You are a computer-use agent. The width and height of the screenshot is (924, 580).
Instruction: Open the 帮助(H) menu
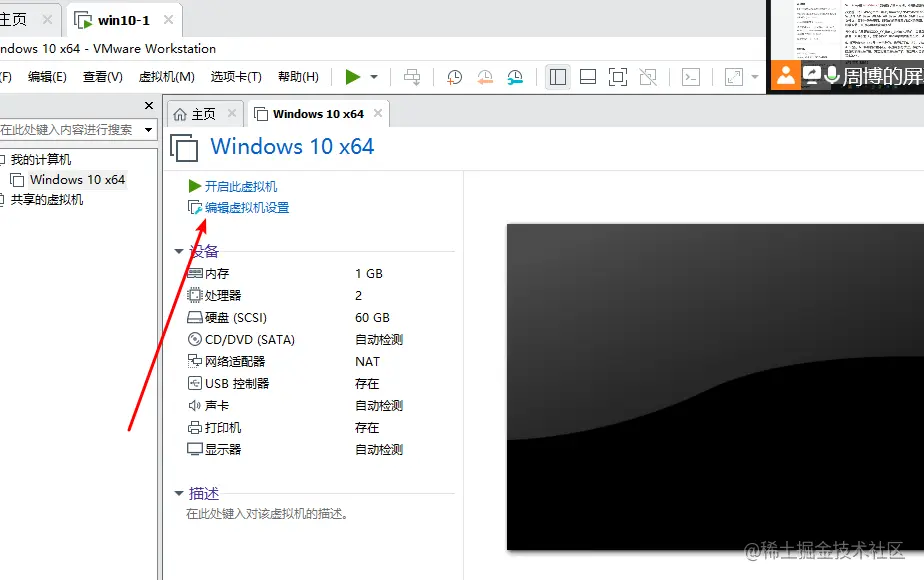(x=298, y=77)
